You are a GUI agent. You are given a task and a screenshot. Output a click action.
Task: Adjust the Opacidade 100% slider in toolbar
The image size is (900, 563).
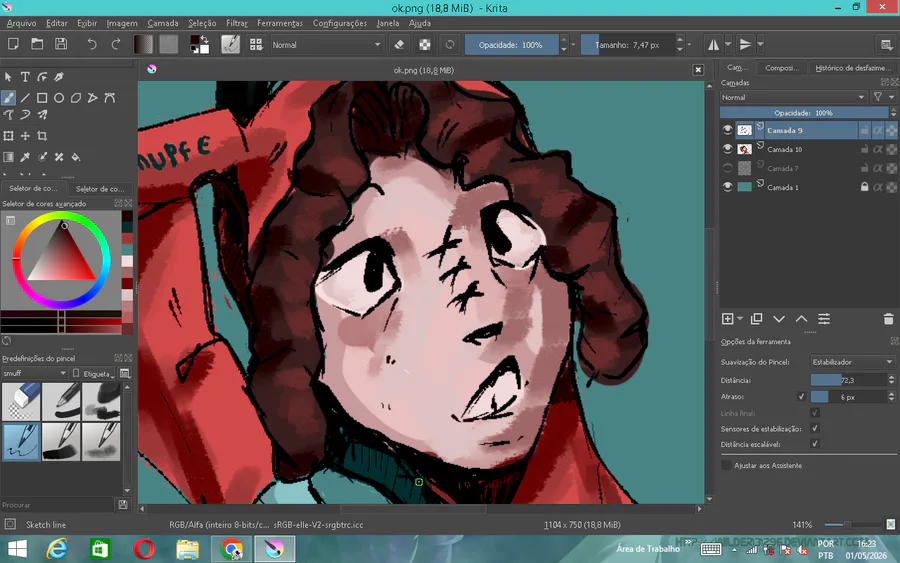pyautogui.click(x=511, y=45)
